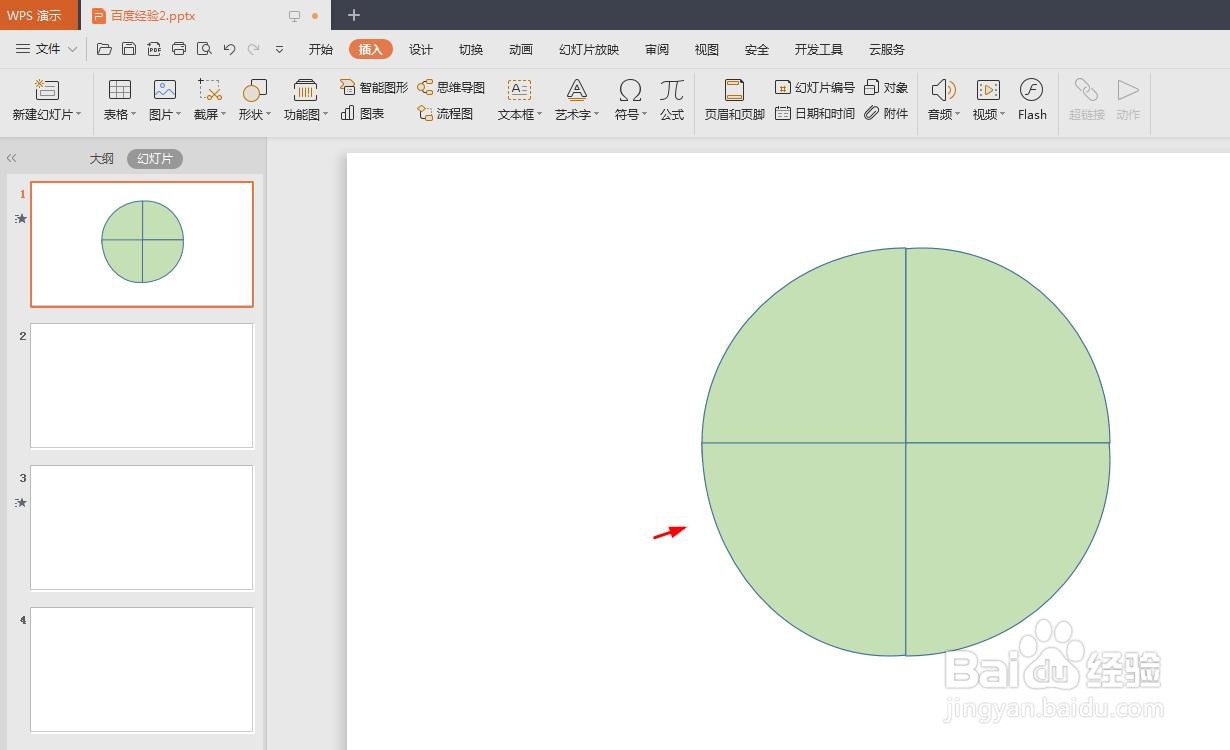This screenshot has width=1230, height=750.
Task: Click the display icon on document tab
Action: tap(294, 16)
